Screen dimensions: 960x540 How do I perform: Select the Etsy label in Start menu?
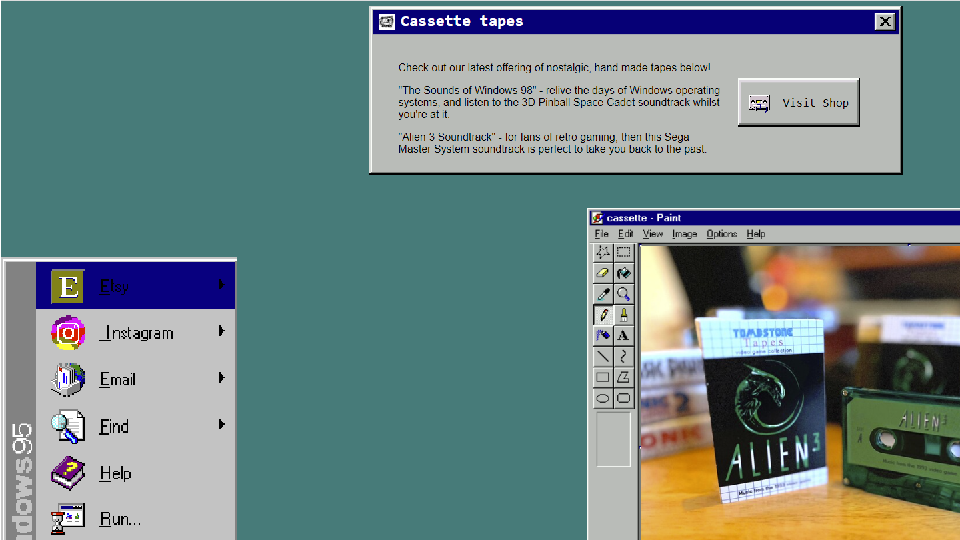coord(114,287)
